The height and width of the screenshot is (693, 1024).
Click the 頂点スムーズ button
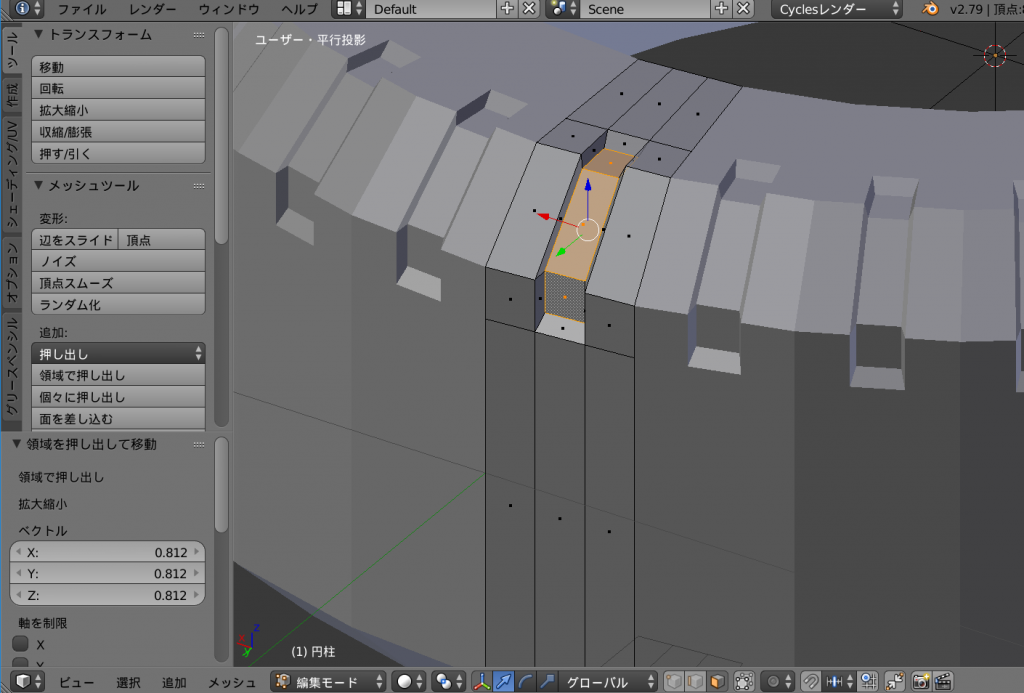(x=118, y=283)
